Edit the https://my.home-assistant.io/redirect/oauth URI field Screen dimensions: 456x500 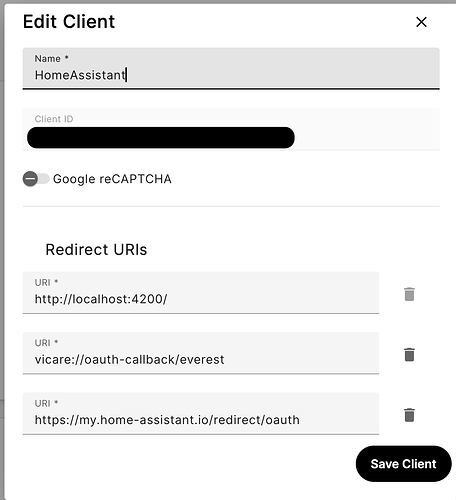201,413
